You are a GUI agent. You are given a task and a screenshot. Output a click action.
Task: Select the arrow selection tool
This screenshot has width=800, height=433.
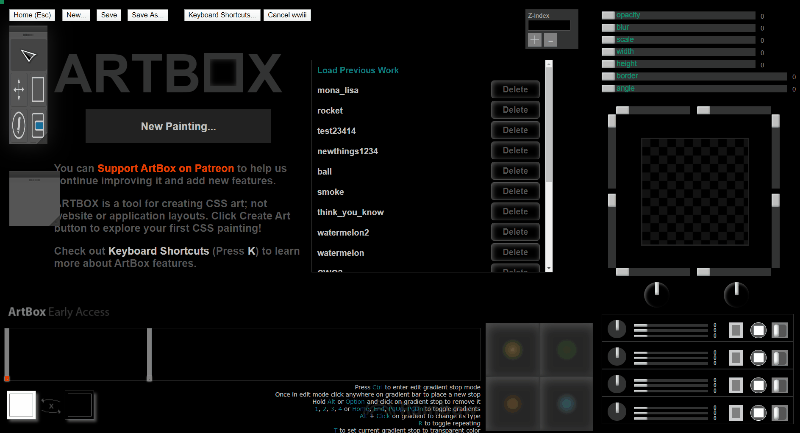coord(28,56)
